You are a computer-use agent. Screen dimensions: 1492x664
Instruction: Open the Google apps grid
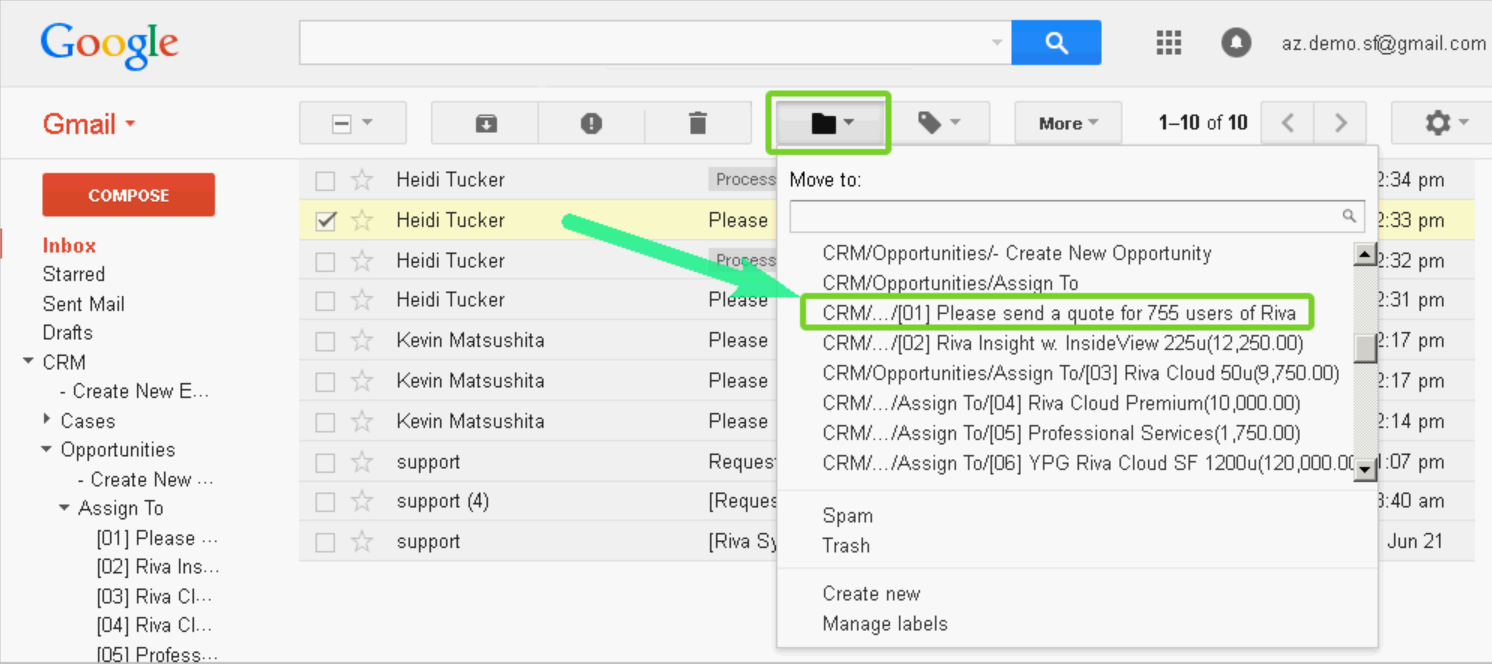point(1168,43)
